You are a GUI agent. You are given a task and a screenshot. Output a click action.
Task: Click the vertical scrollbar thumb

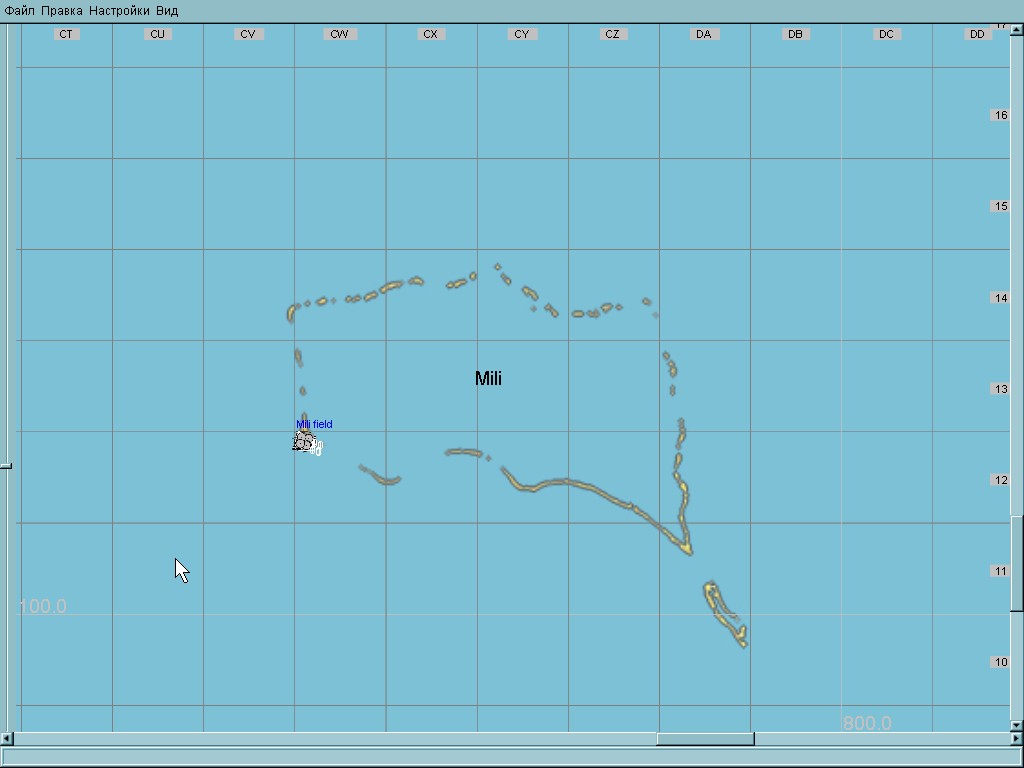click(1016, 564)
